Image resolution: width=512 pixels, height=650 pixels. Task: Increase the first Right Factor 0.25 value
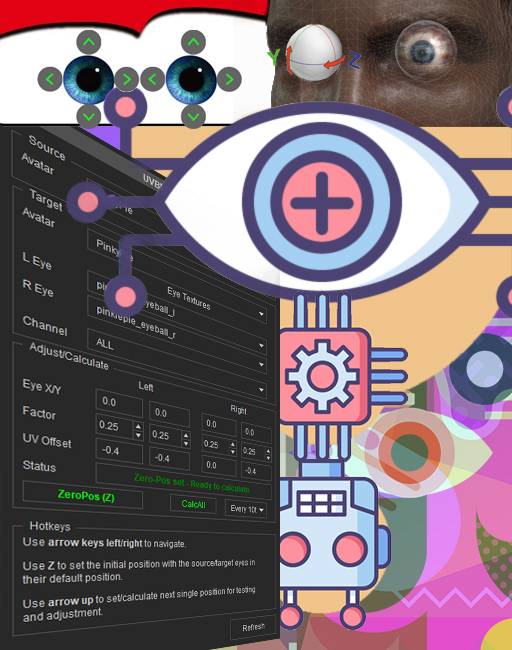(233, 444)
